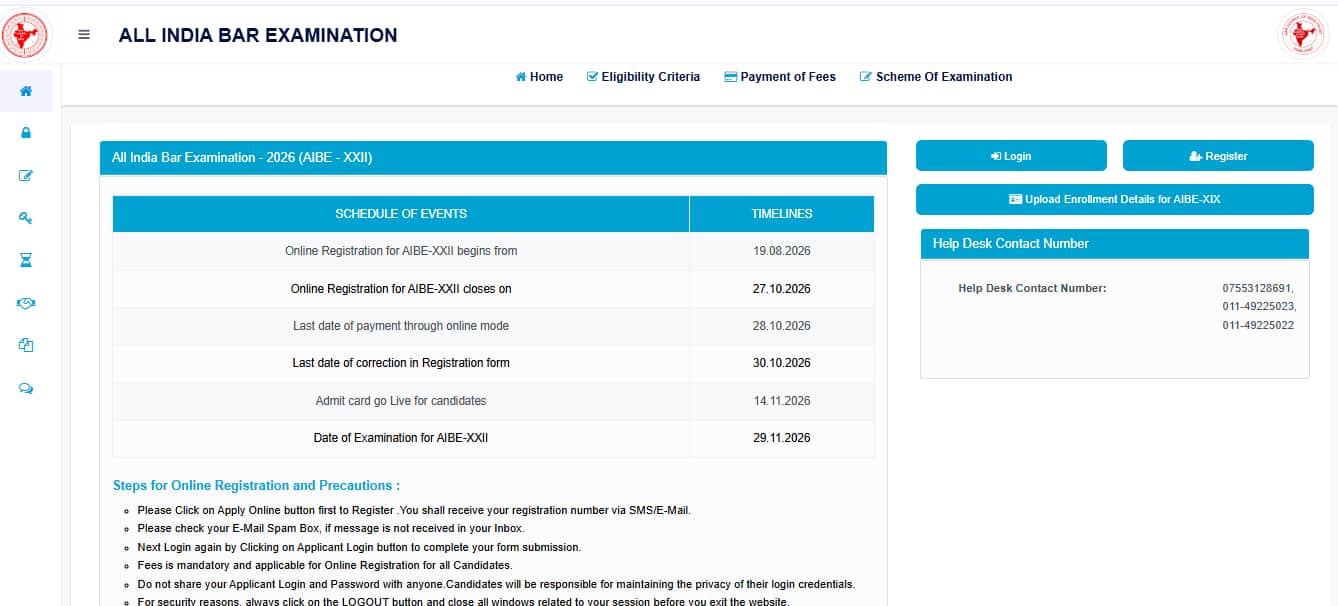
Task: Click the Login button
Action: (x=1011, y=156)
